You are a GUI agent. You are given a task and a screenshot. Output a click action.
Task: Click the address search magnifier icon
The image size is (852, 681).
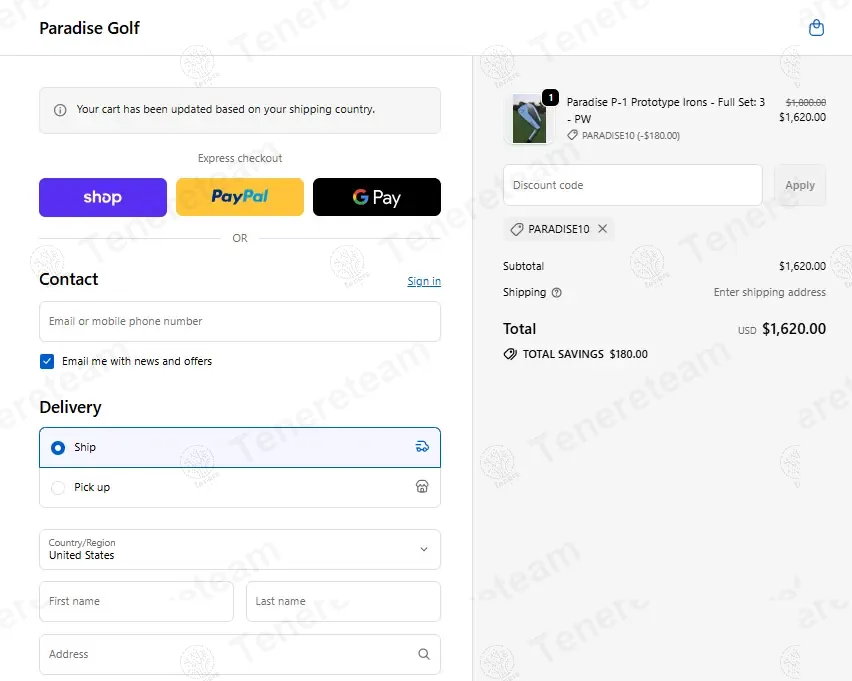(x=424, y=654)
